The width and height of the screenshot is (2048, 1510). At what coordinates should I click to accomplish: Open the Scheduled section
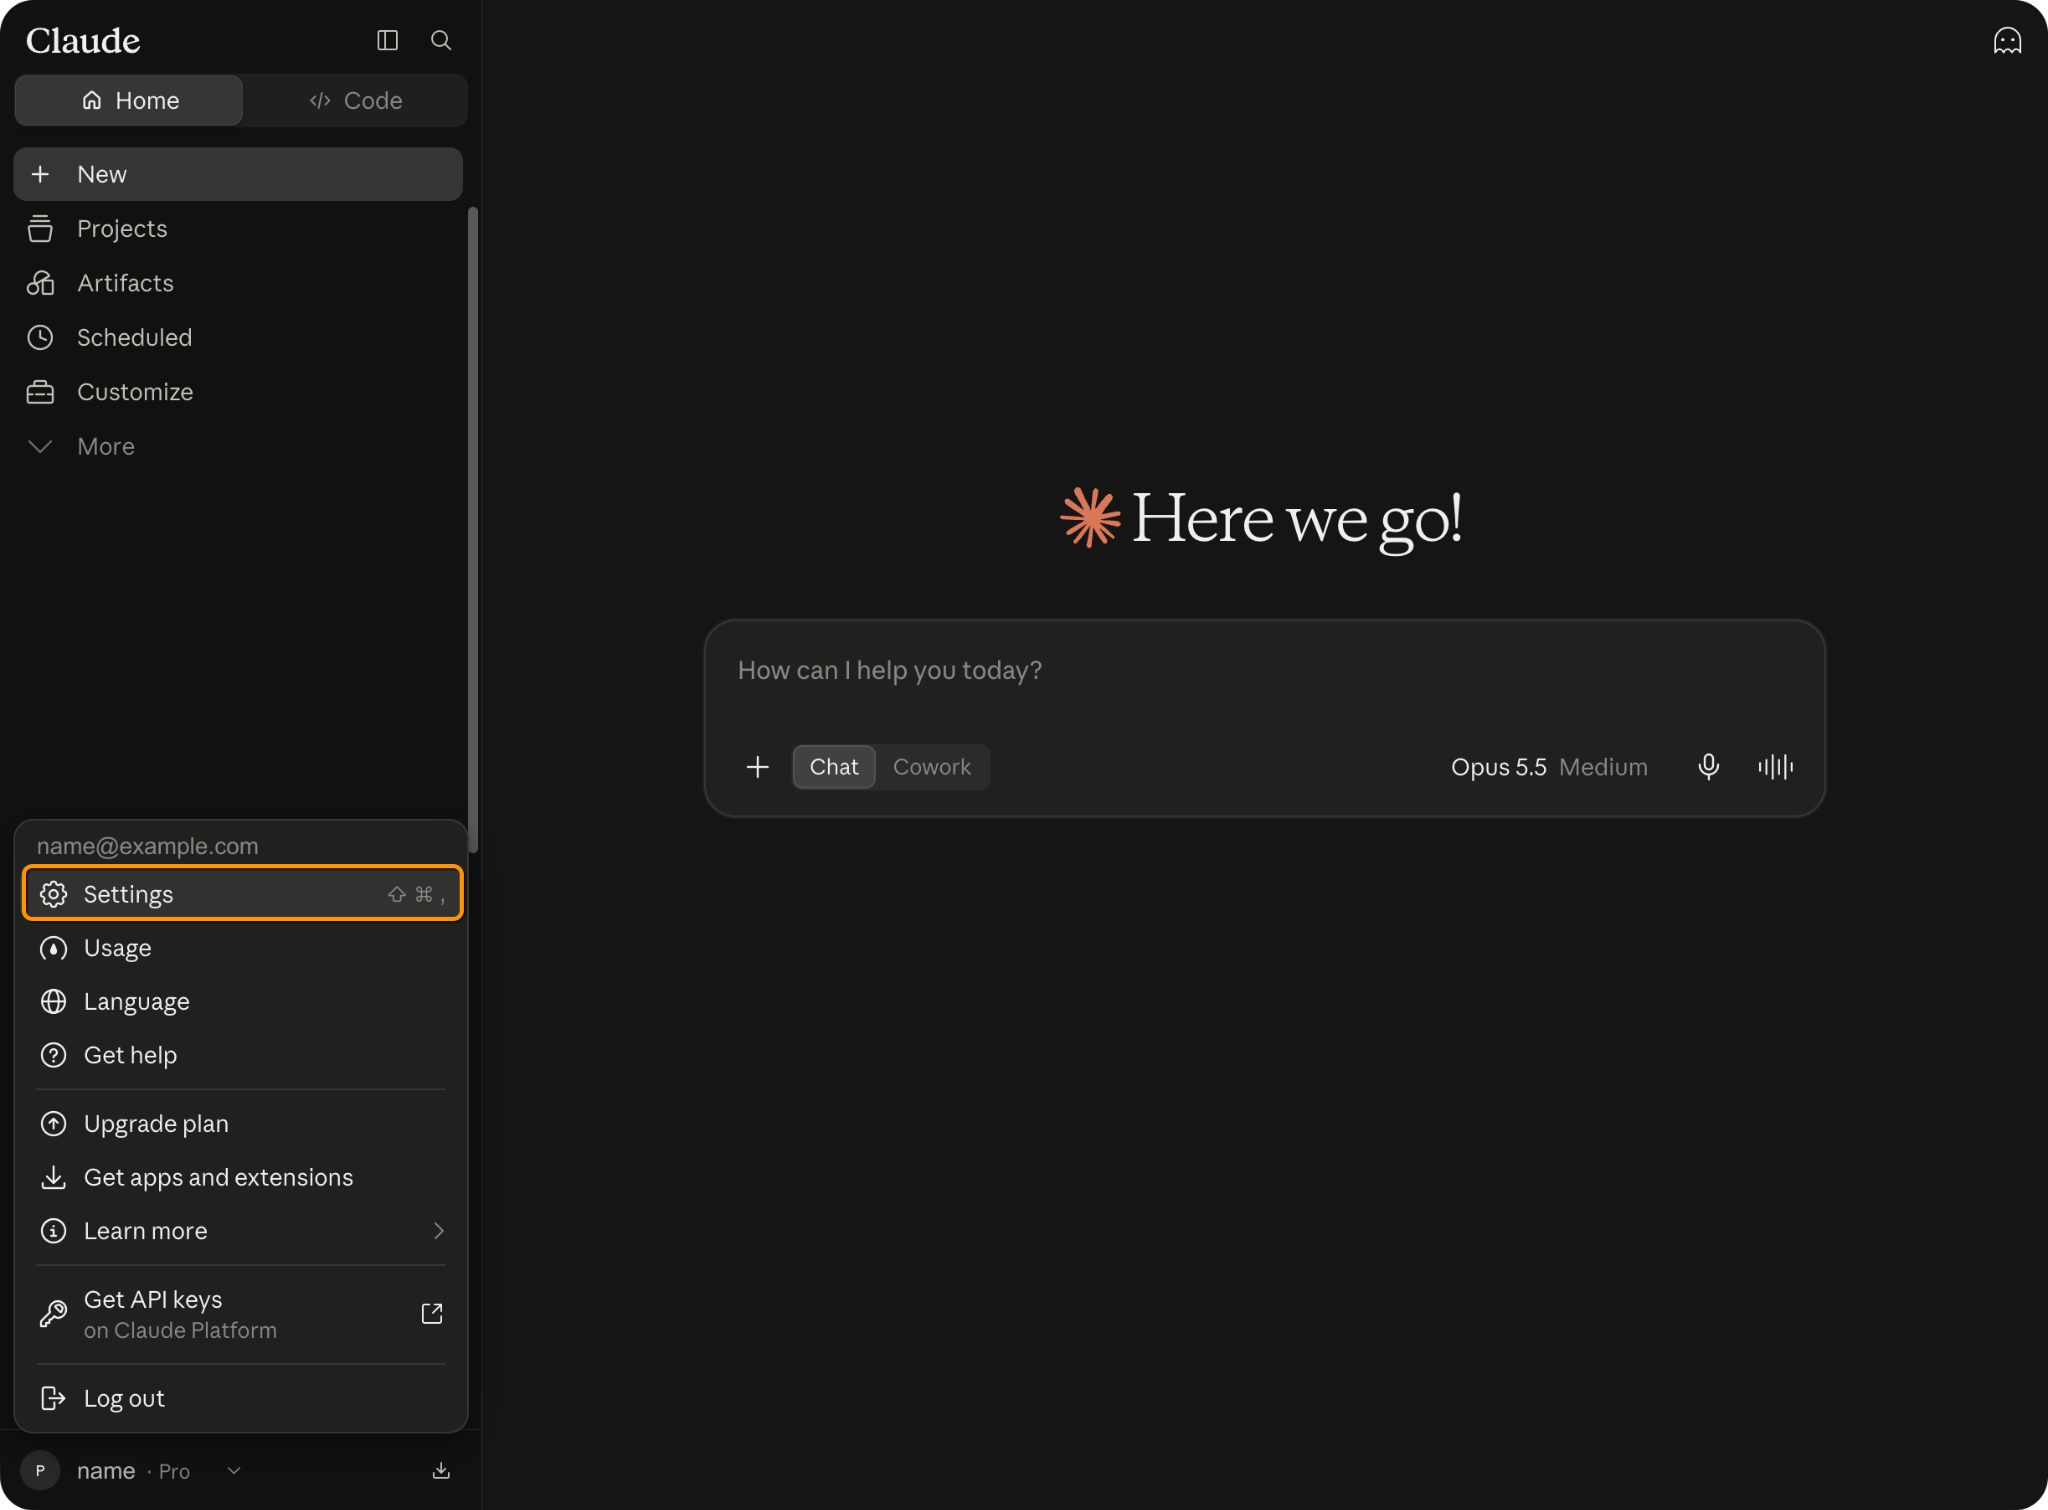click(x=238, y=338)
